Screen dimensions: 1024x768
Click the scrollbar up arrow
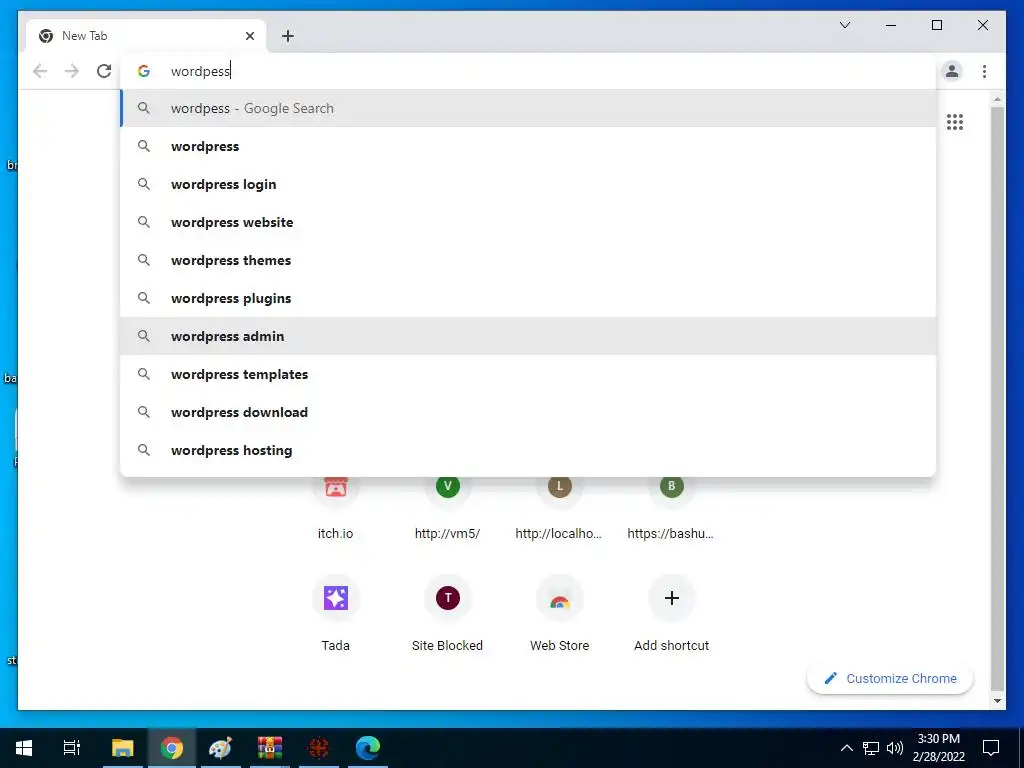click(x=997, y=100)
